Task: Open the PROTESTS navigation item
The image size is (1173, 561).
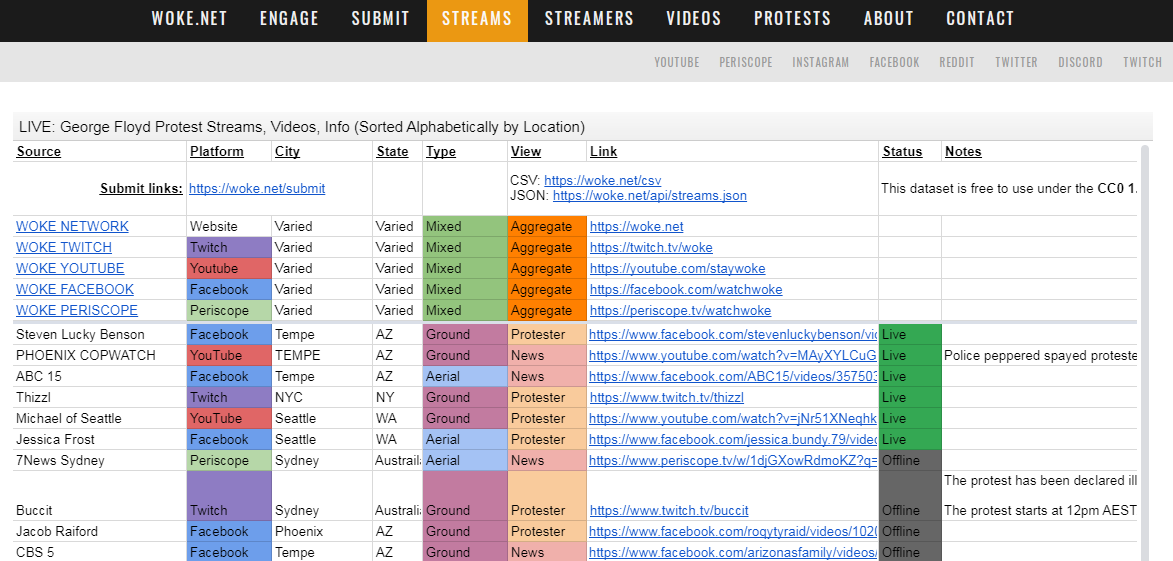Action: point(792,19)
